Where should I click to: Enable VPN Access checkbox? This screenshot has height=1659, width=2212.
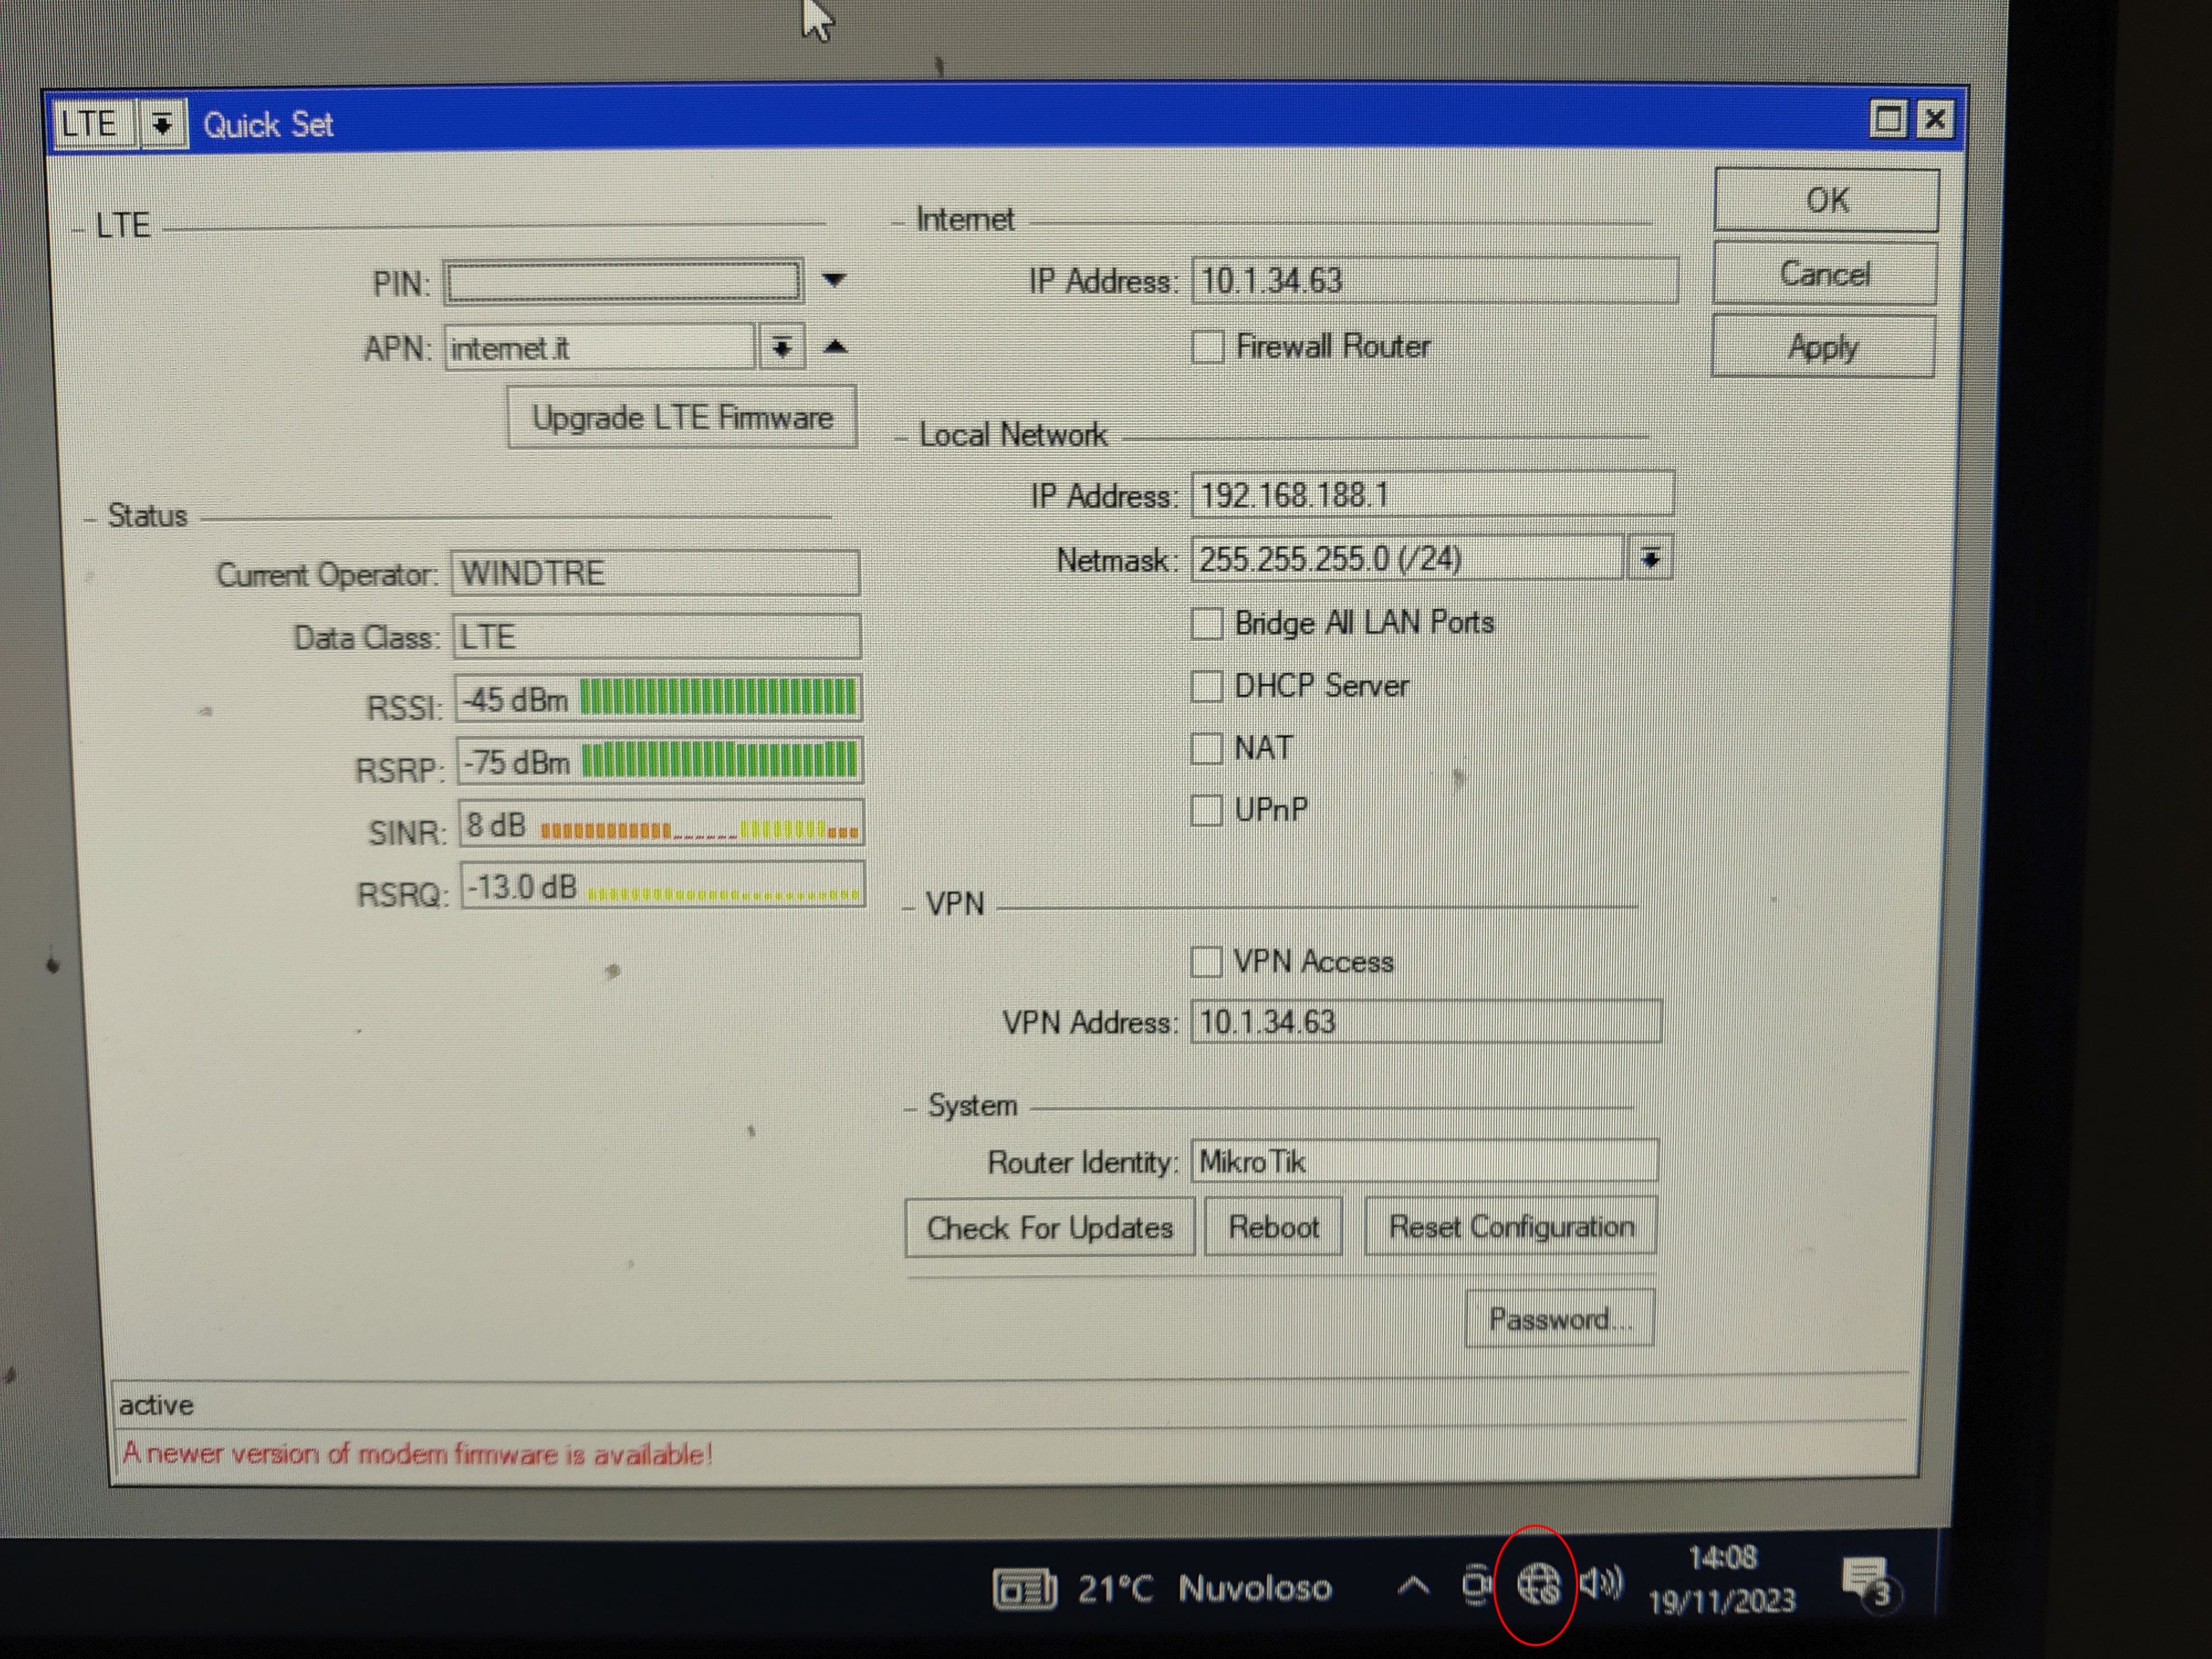pos(1206,962)
